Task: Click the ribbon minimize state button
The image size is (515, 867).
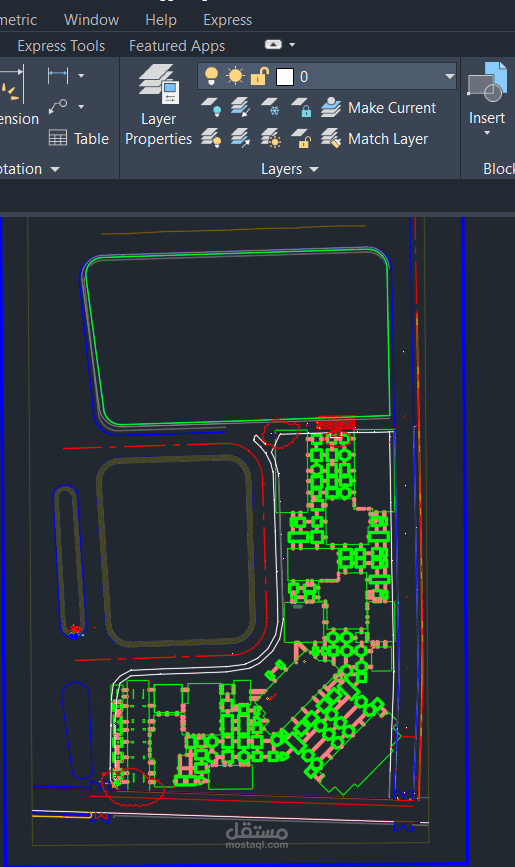Action: tap(273, 45)
